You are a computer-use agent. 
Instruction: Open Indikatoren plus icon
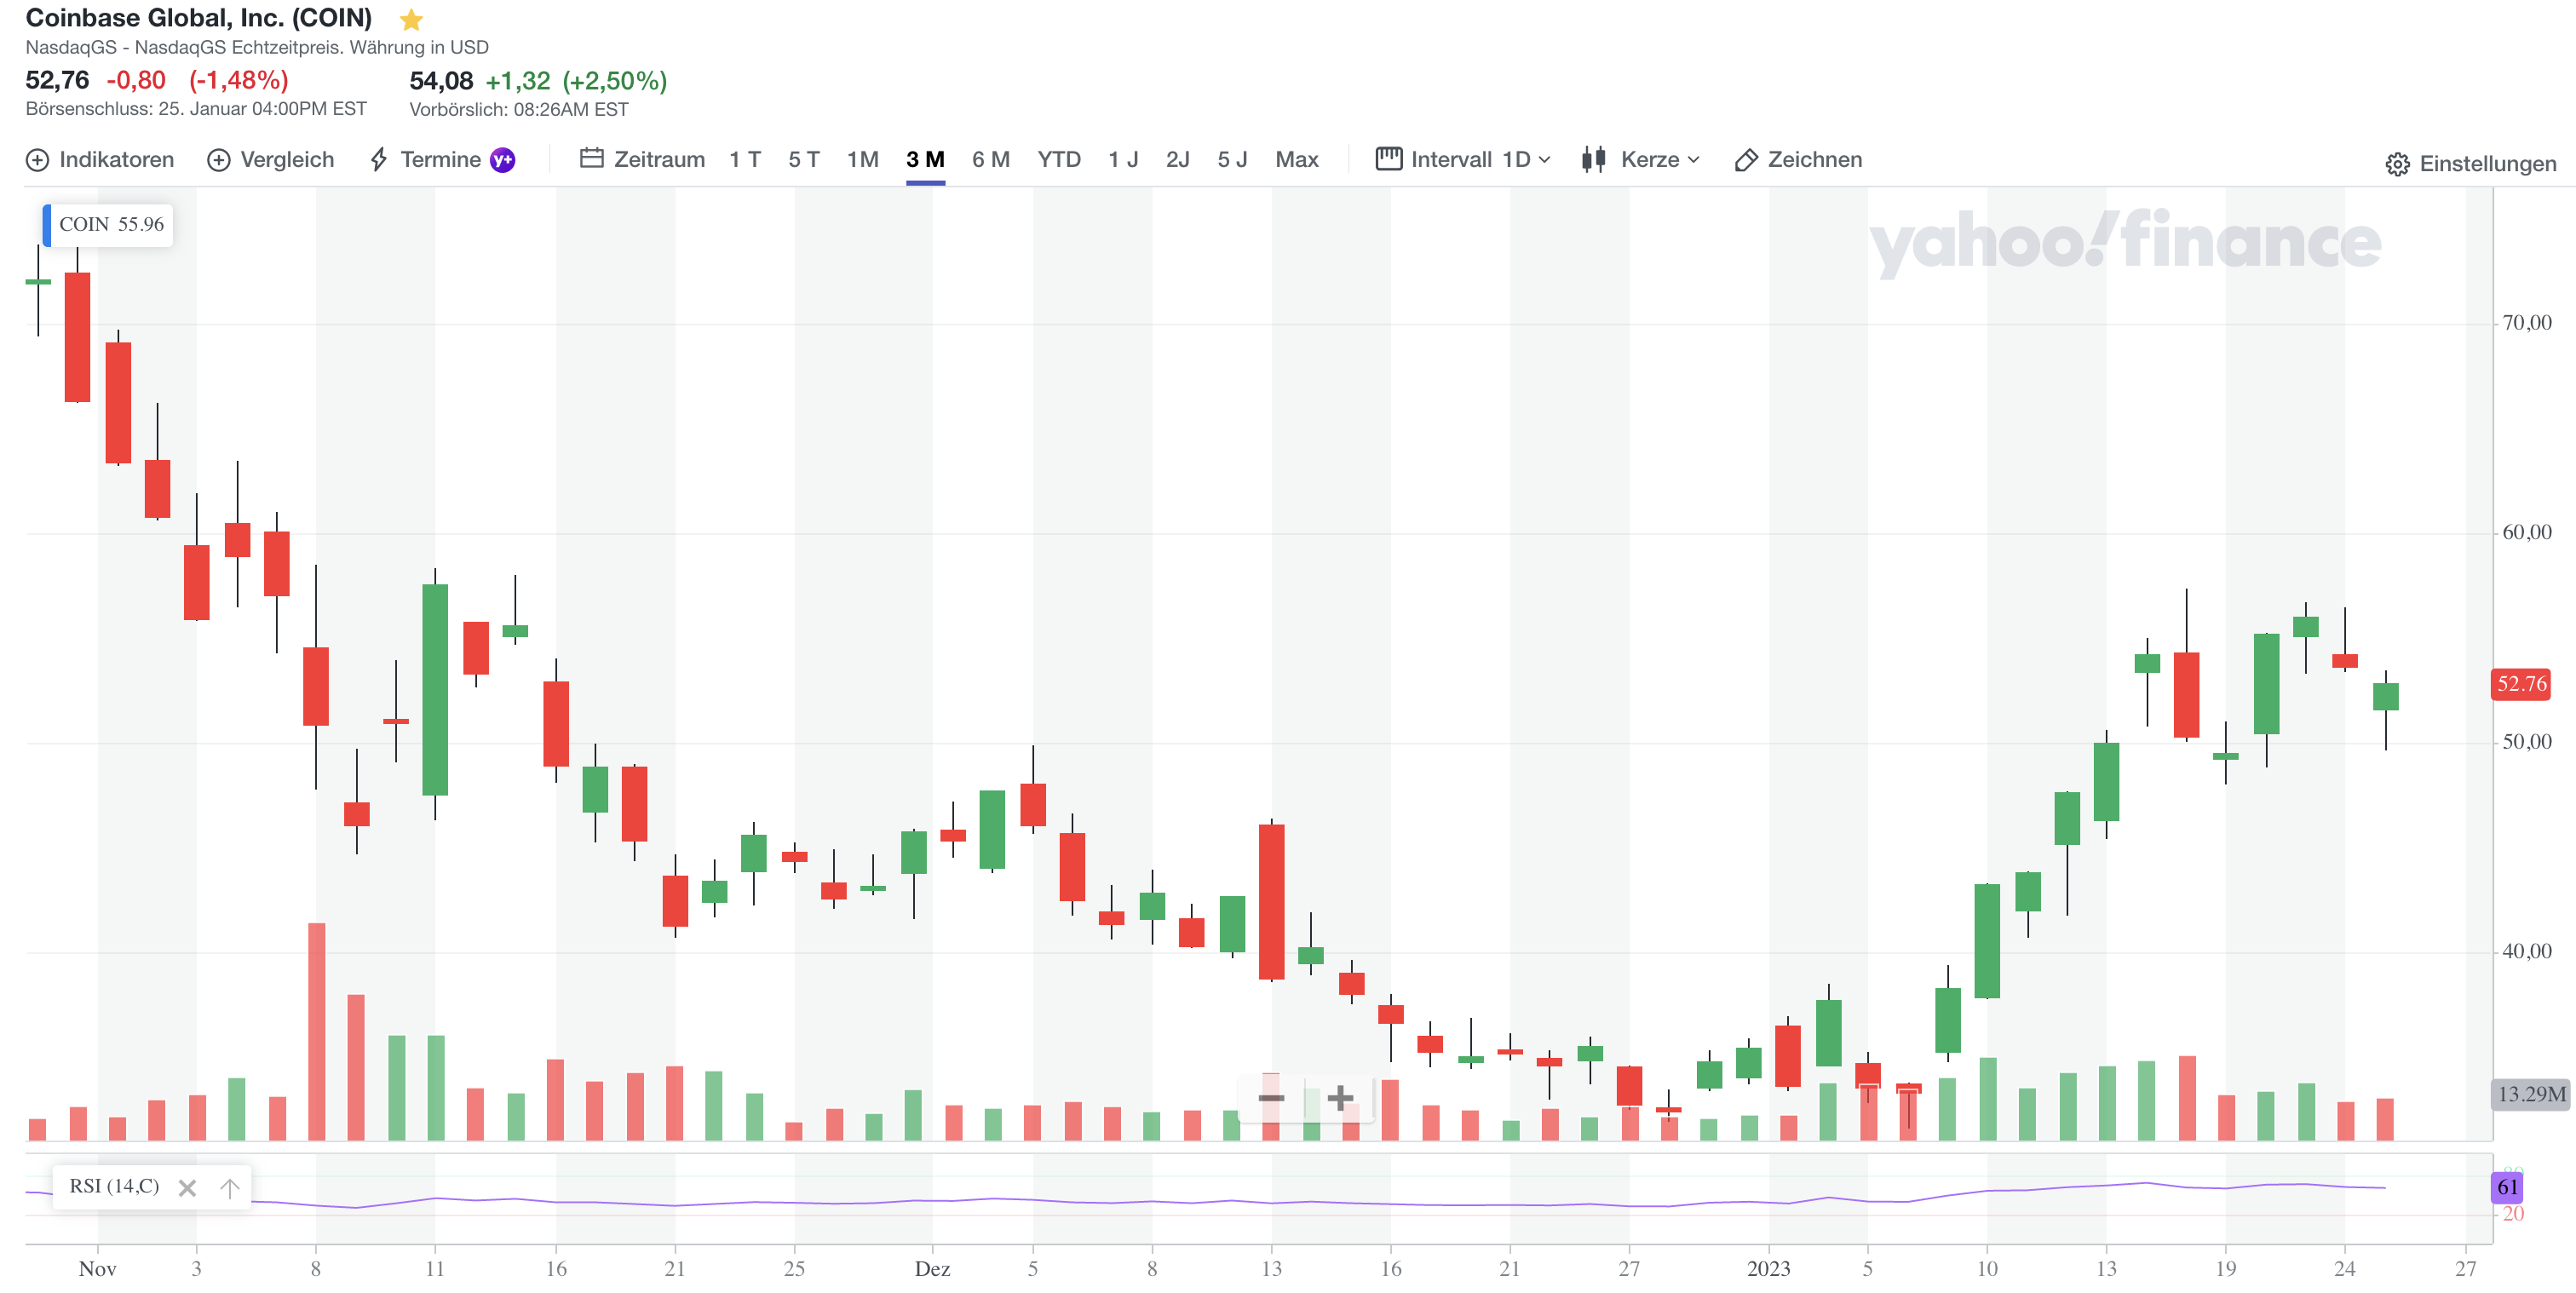37,160
